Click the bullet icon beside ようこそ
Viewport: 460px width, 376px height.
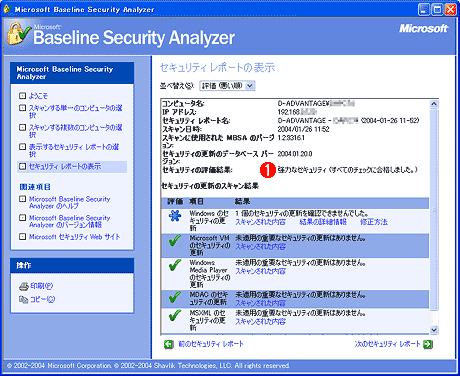click(22, 96)
